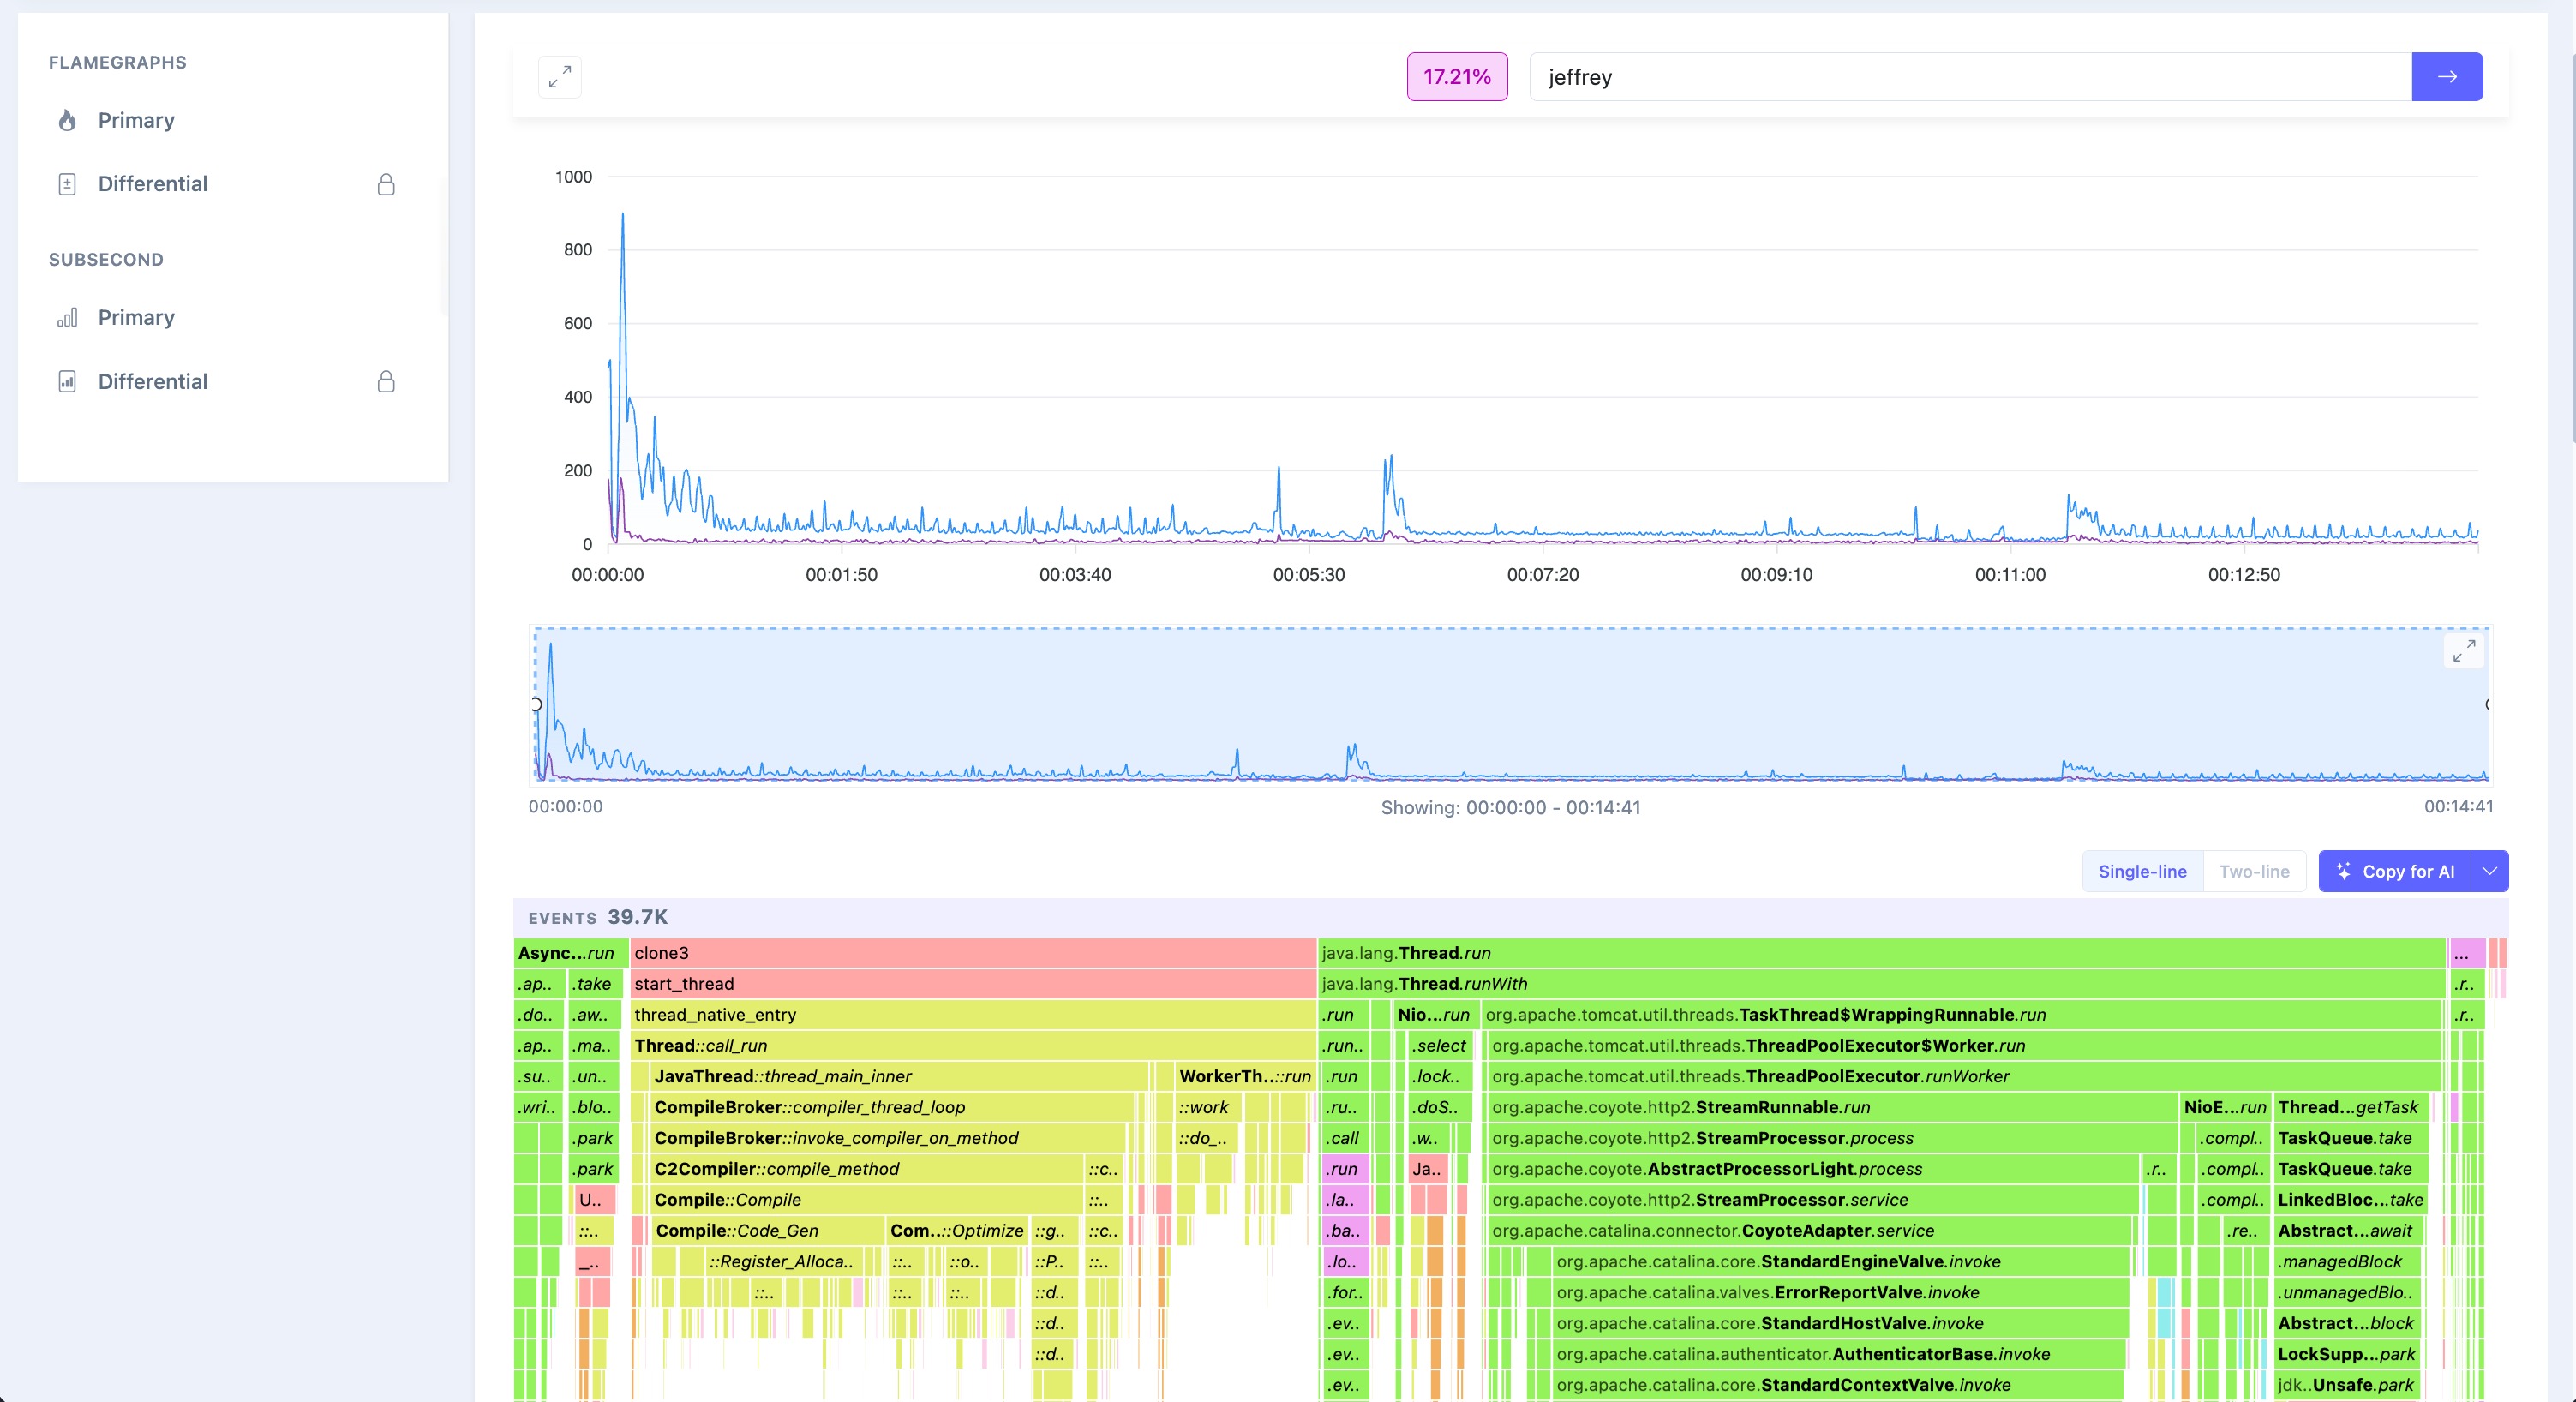Open the Copy for AI dropdown arrow
Viewport: 2576px width, 1402px height.
[x=2490, y=871]
